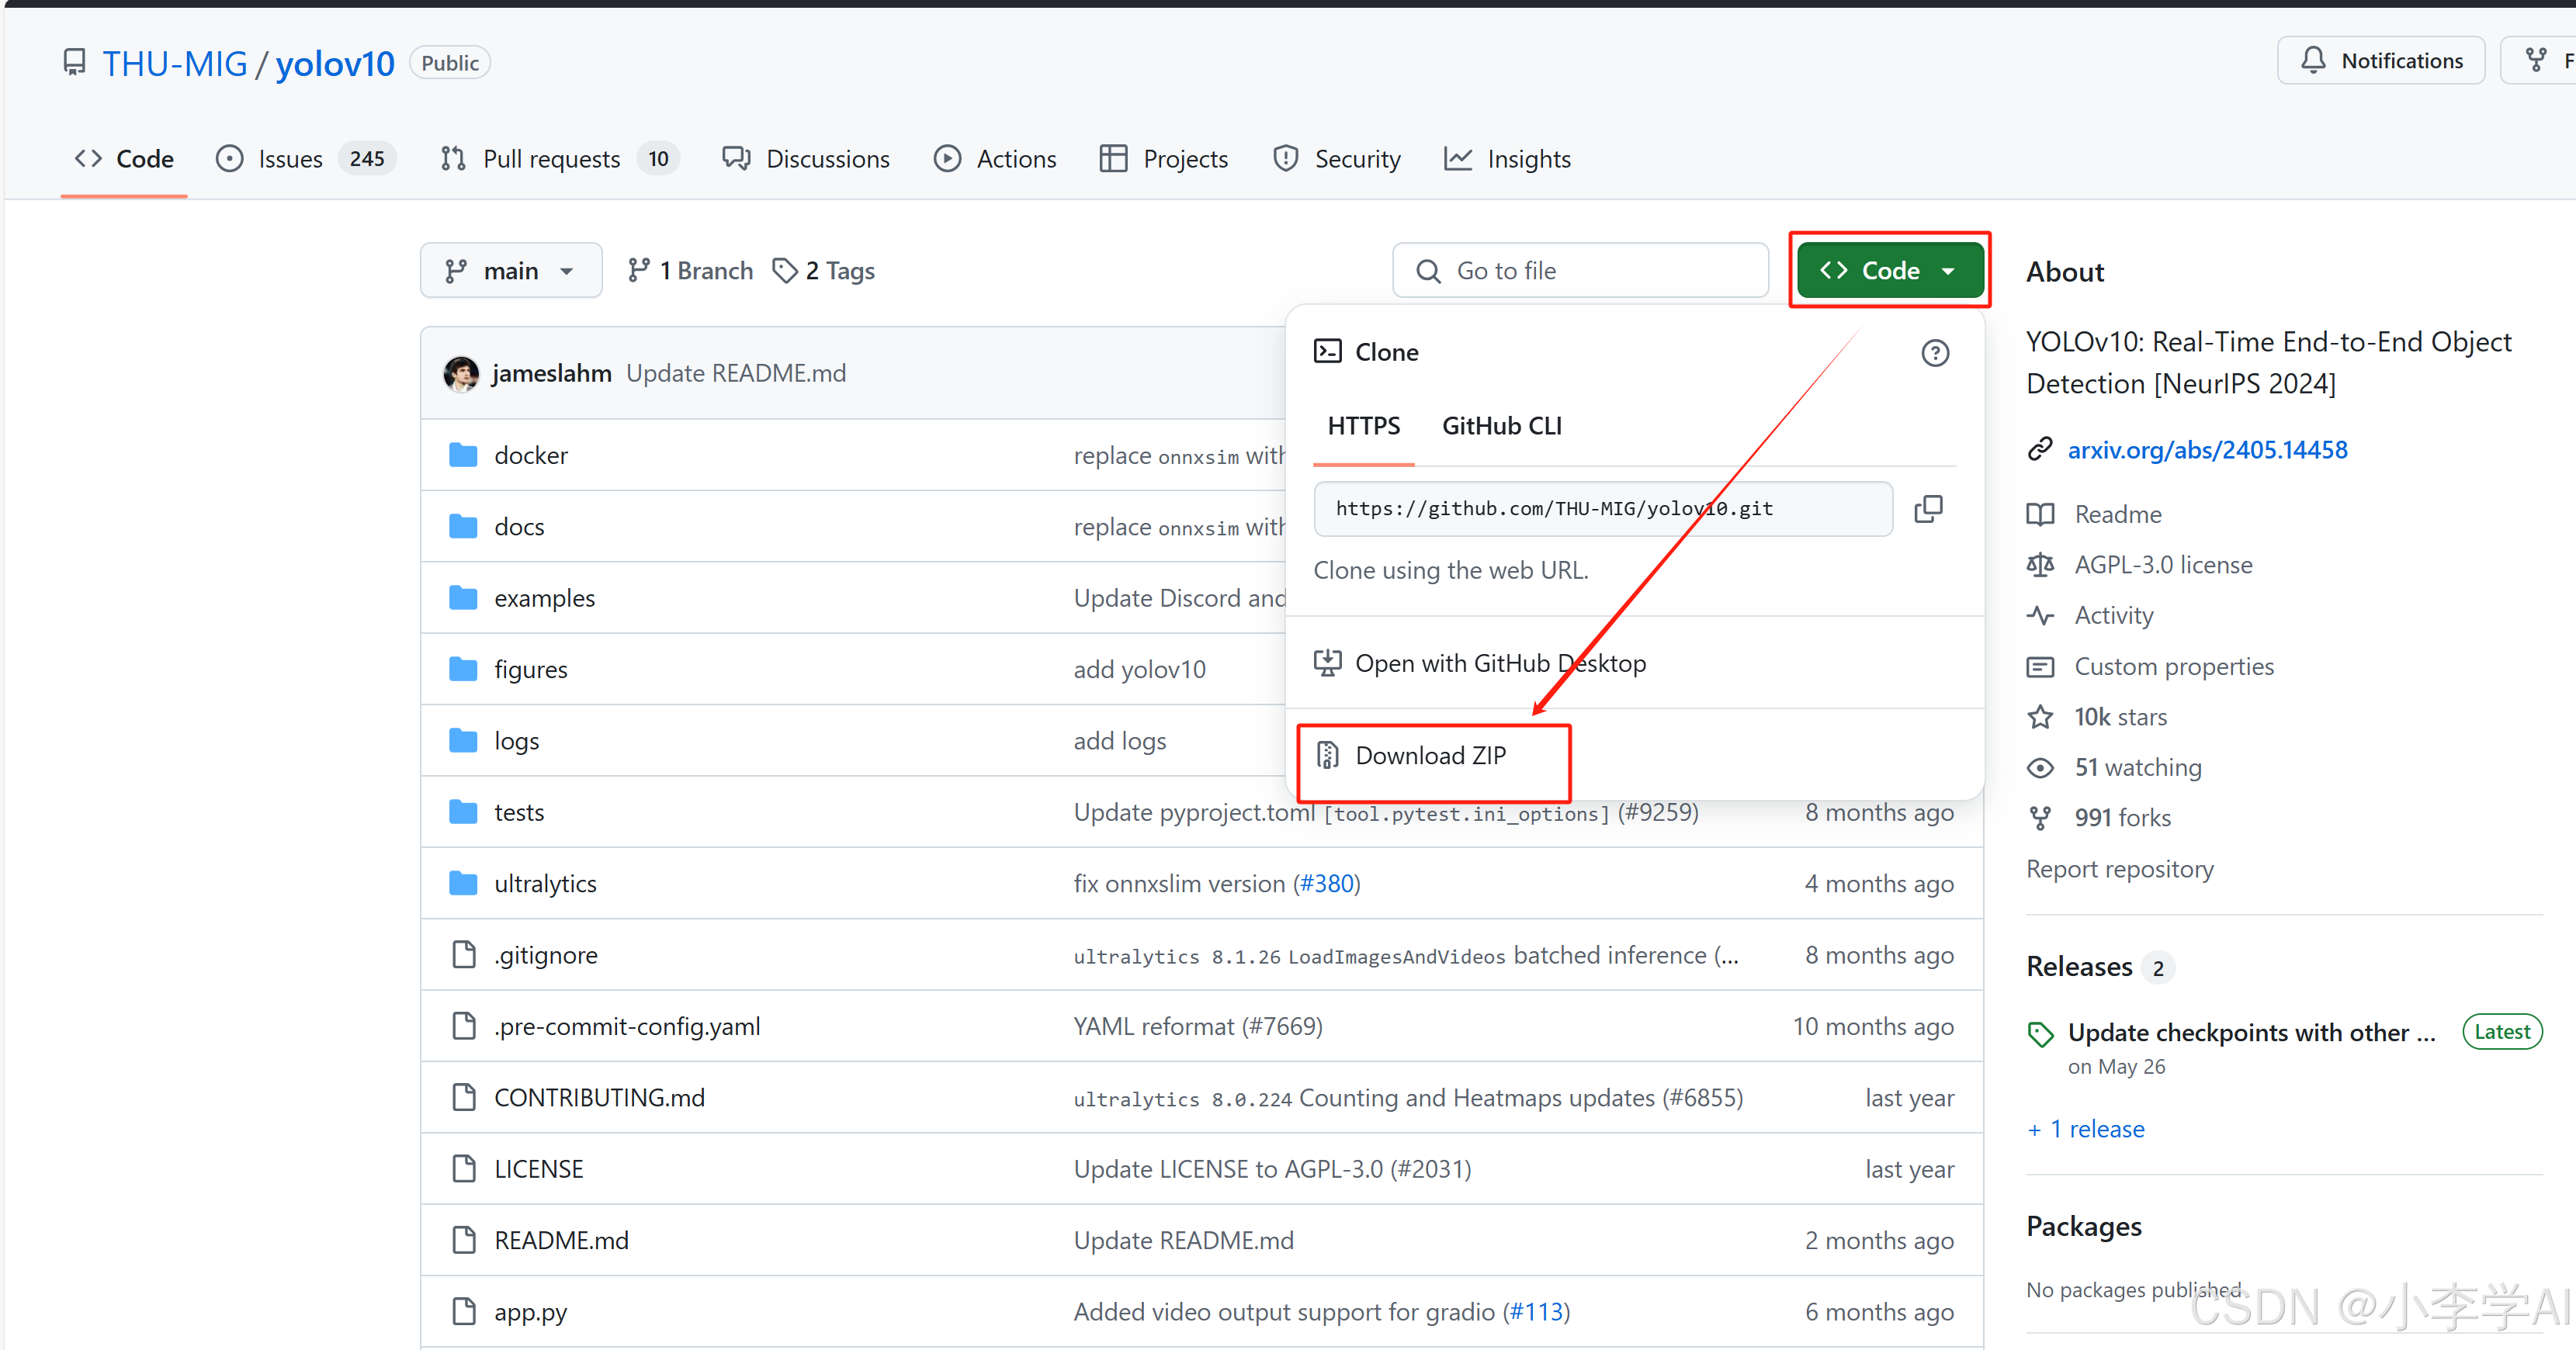Expand the main branch dropdown
The height and width of the screenshot is (1350, 2576).
coord(511,271)
